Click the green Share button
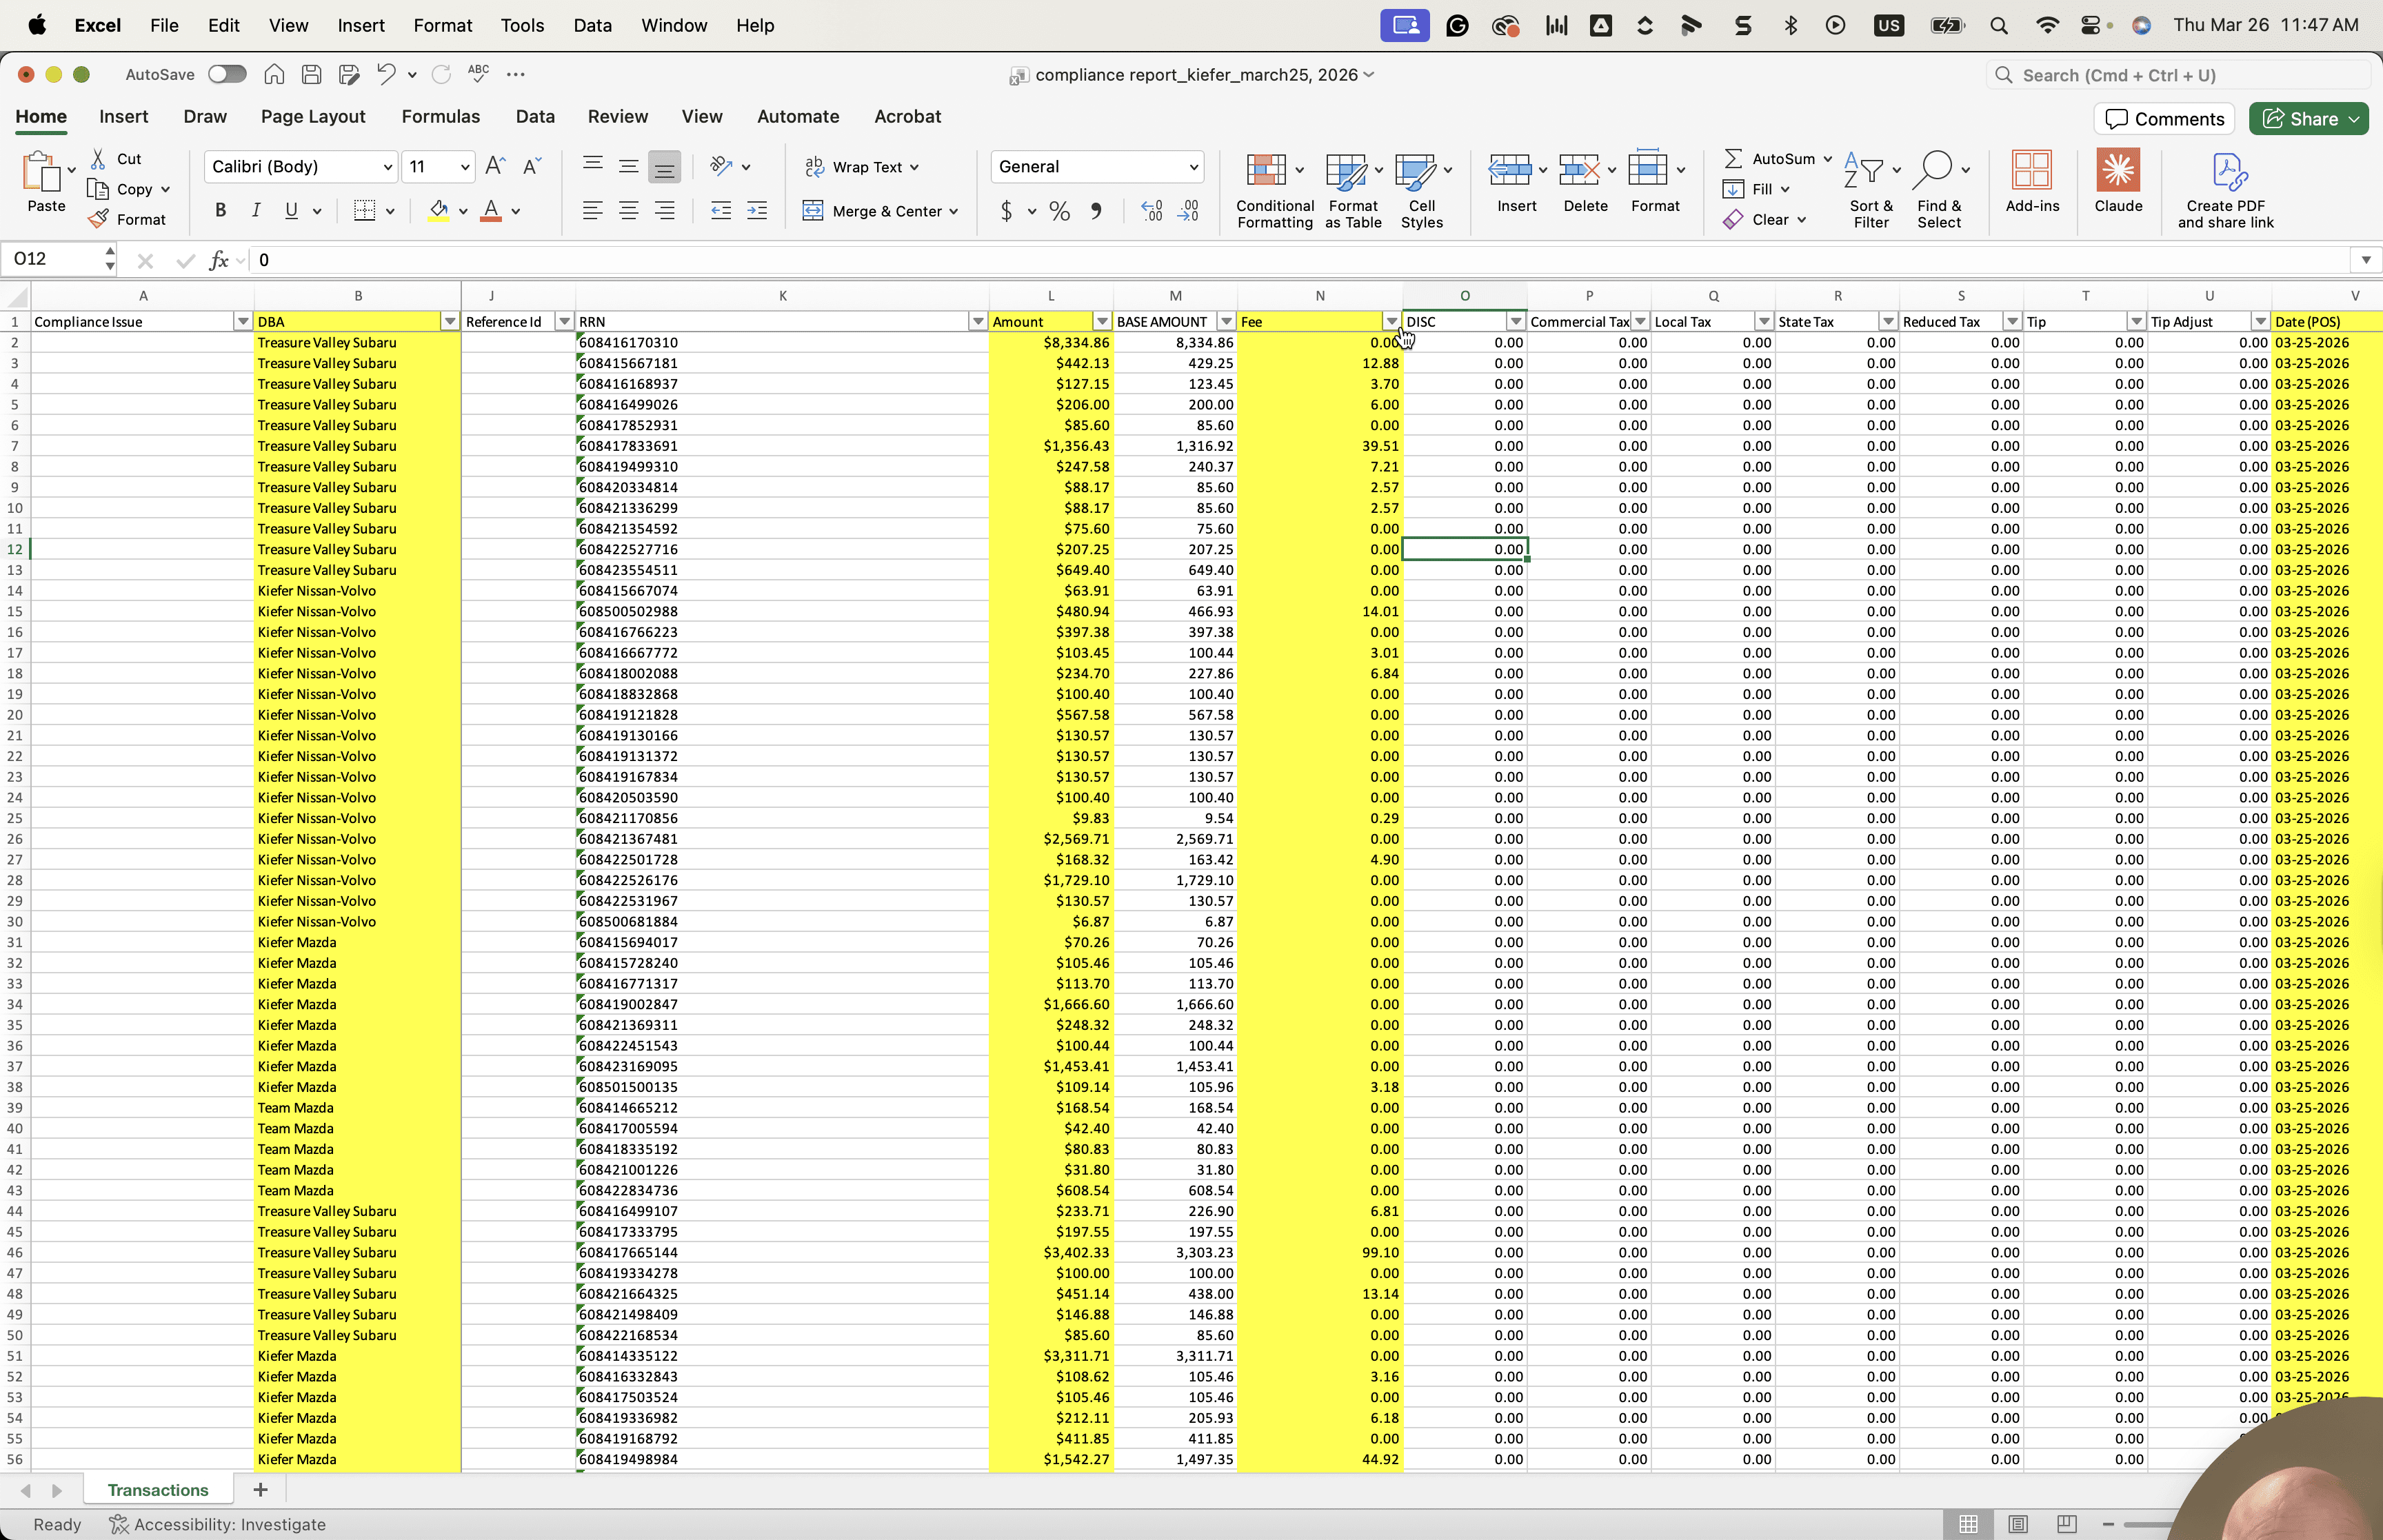This screenshot has width=2383, height=1540. pyautogui.click(x=2308, y=119)
